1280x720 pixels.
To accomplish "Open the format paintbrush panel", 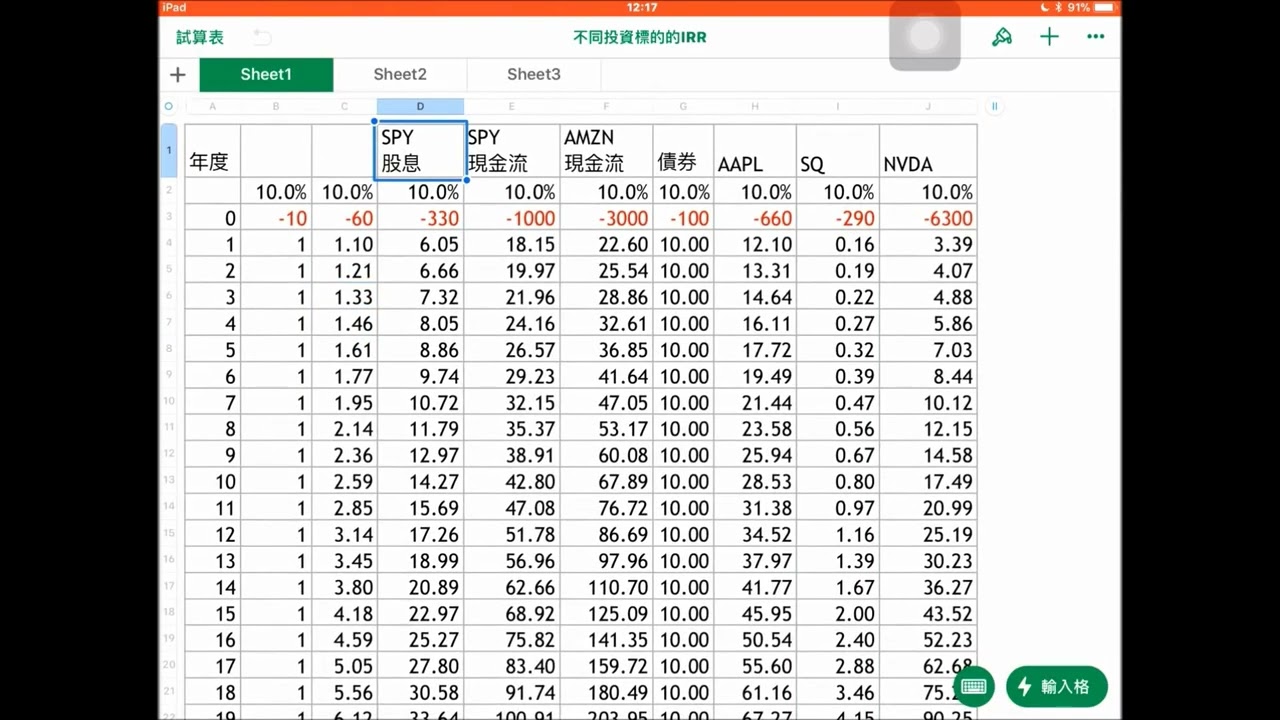I will tap(1002, 37).
